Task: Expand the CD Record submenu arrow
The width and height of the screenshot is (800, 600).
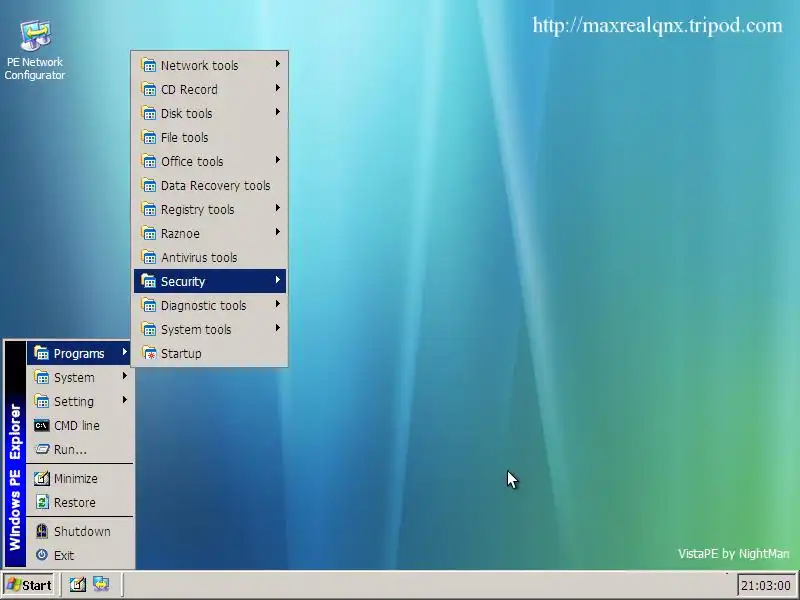Action: 278,88
